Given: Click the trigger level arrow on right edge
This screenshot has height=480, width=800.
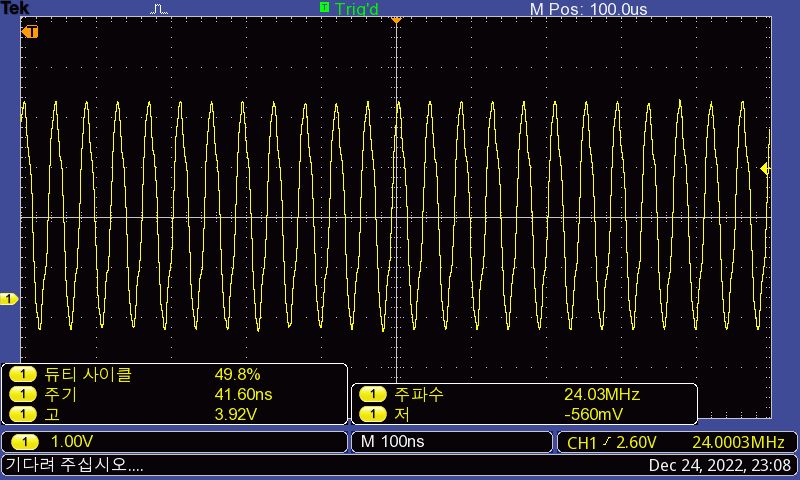Looking at the screenshot, I should click(765, 168).
